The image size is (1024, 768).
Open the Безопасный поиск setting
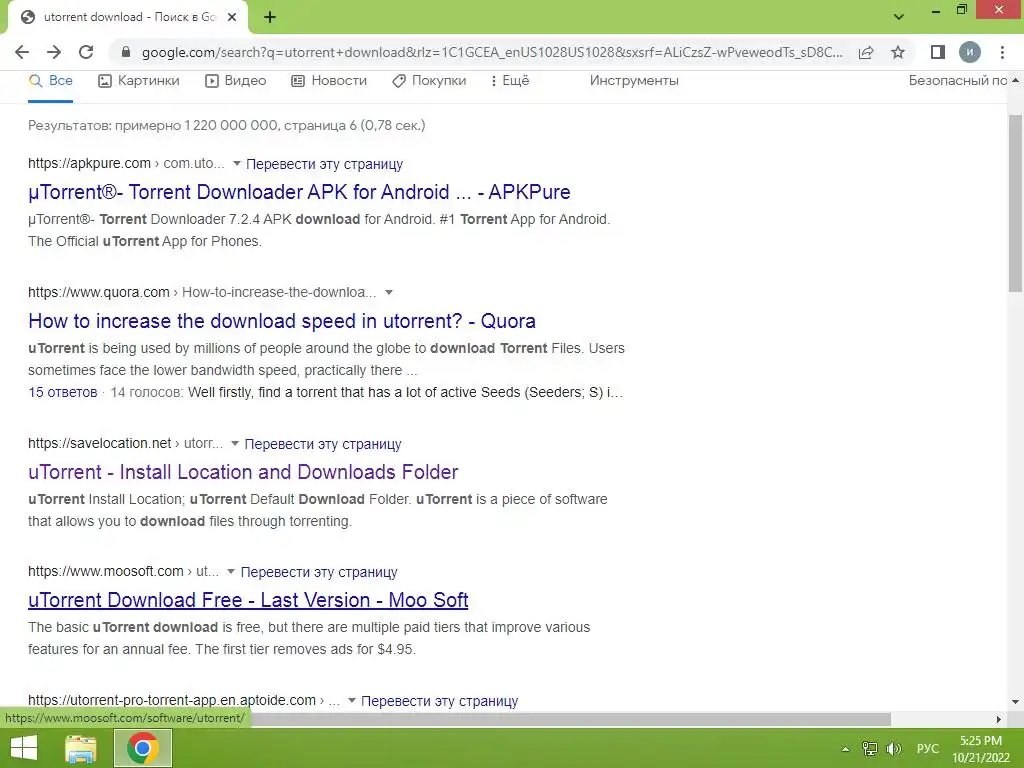coord(957,81)
